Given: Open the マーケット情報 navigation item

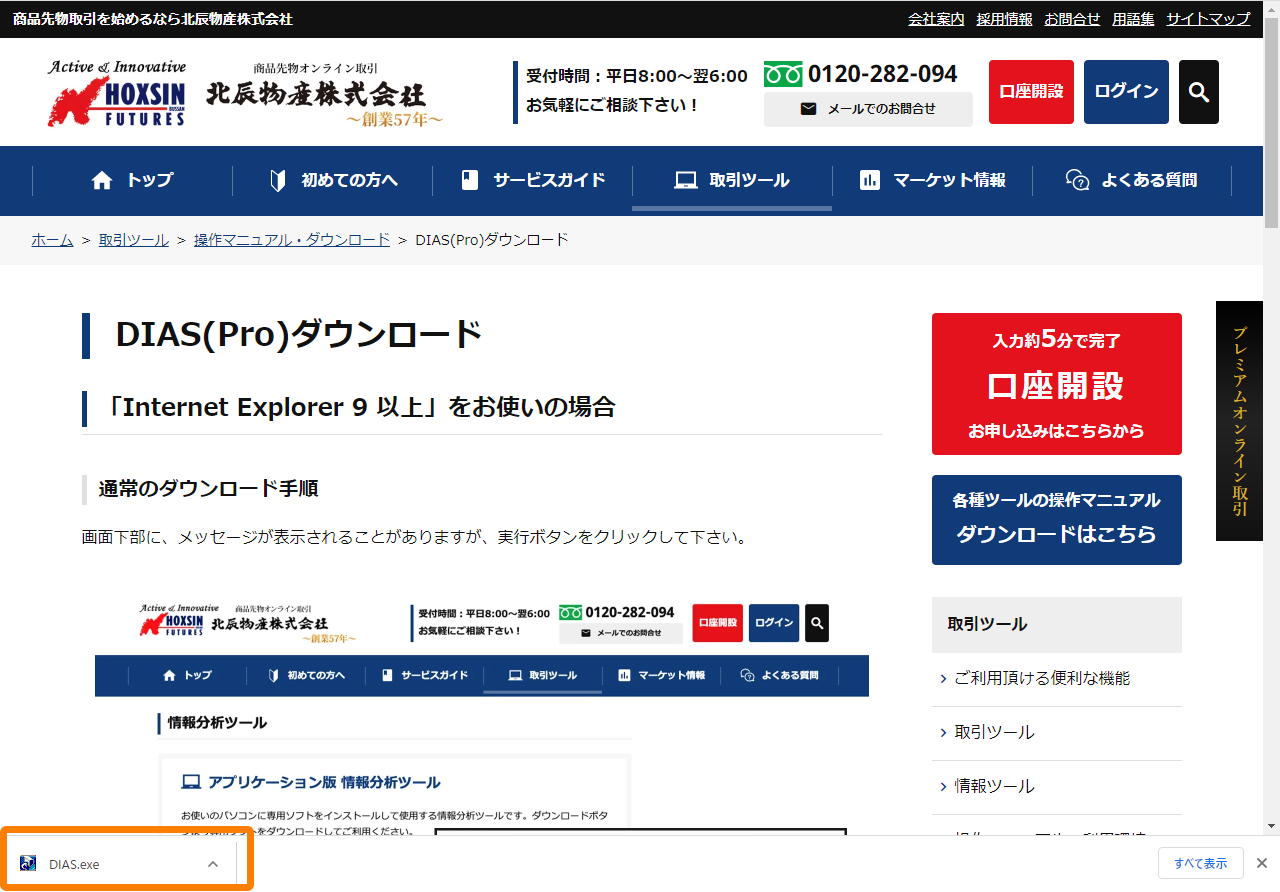Looking at the screenshot, I should [932, 180].
